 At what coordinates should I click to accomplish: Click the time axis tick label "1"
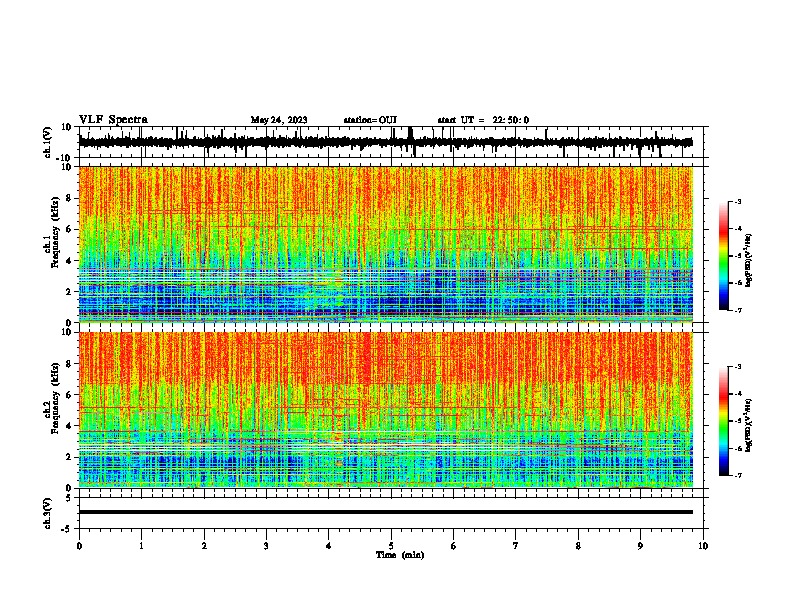click(141, 546)
